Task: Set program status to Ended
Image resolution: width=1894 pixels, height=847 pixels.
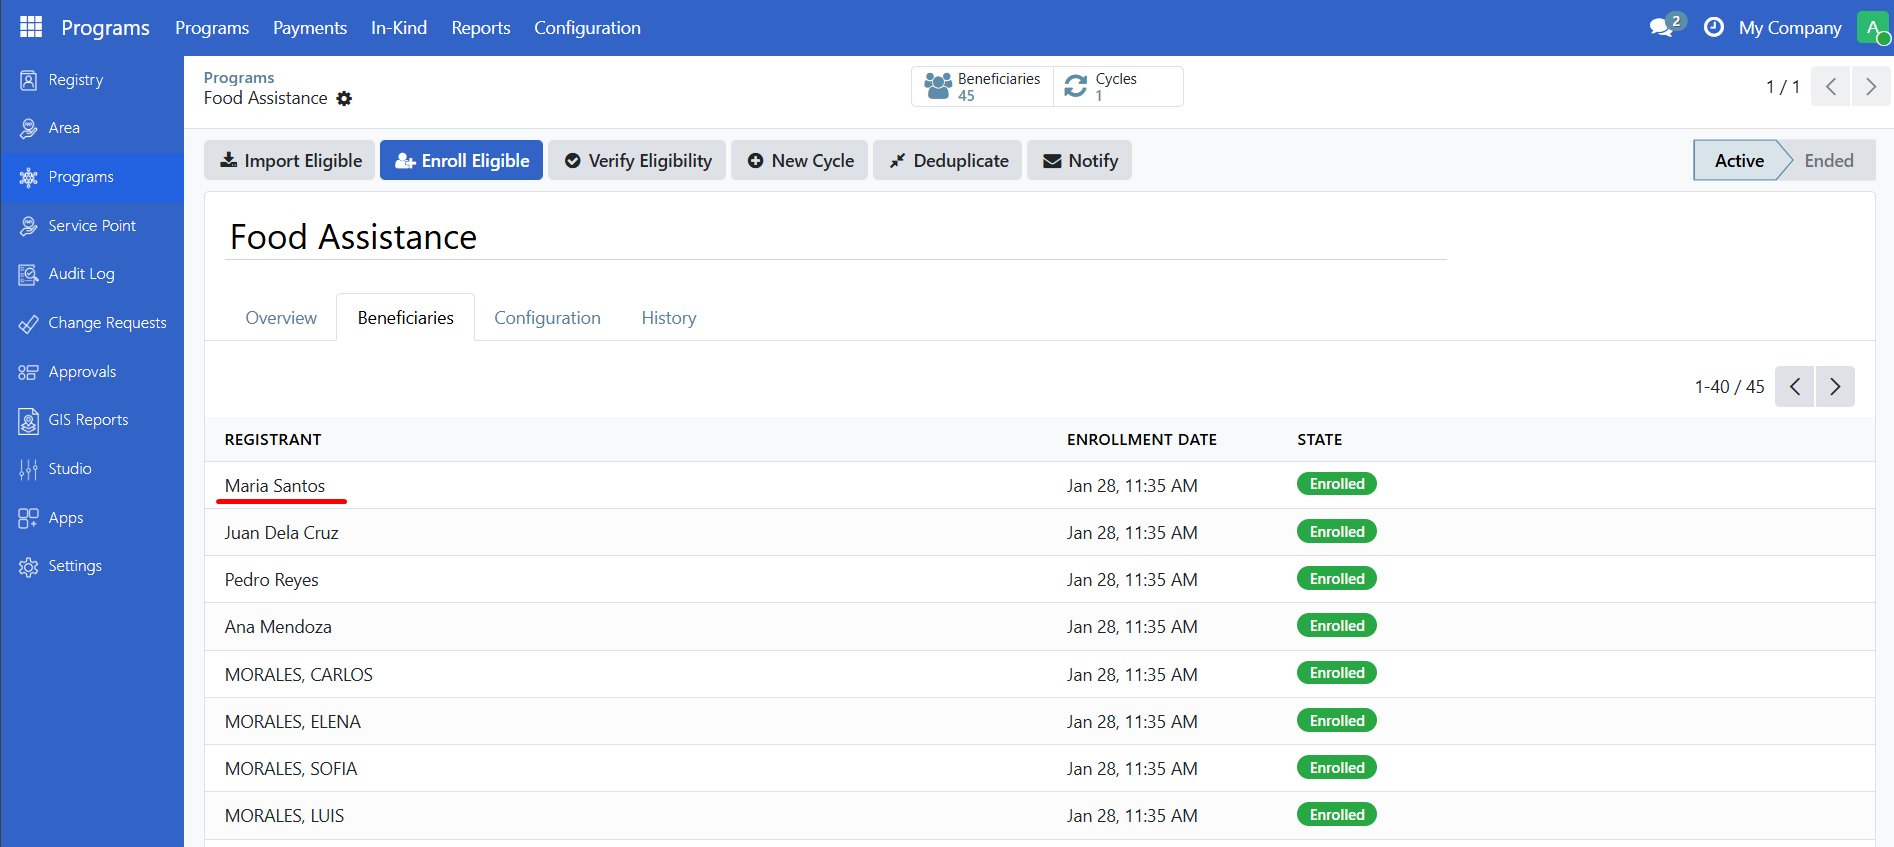Action: [1828, 160]
